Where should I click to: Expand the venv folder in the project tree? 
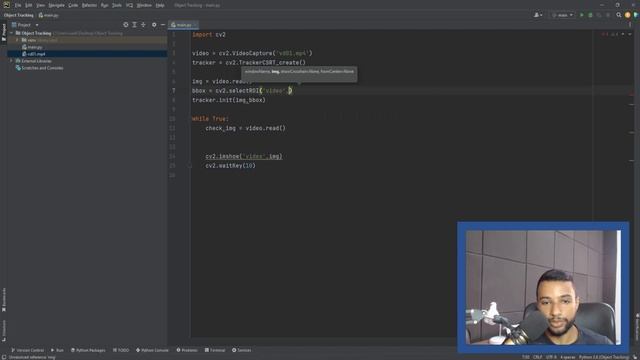click(17, 40)
